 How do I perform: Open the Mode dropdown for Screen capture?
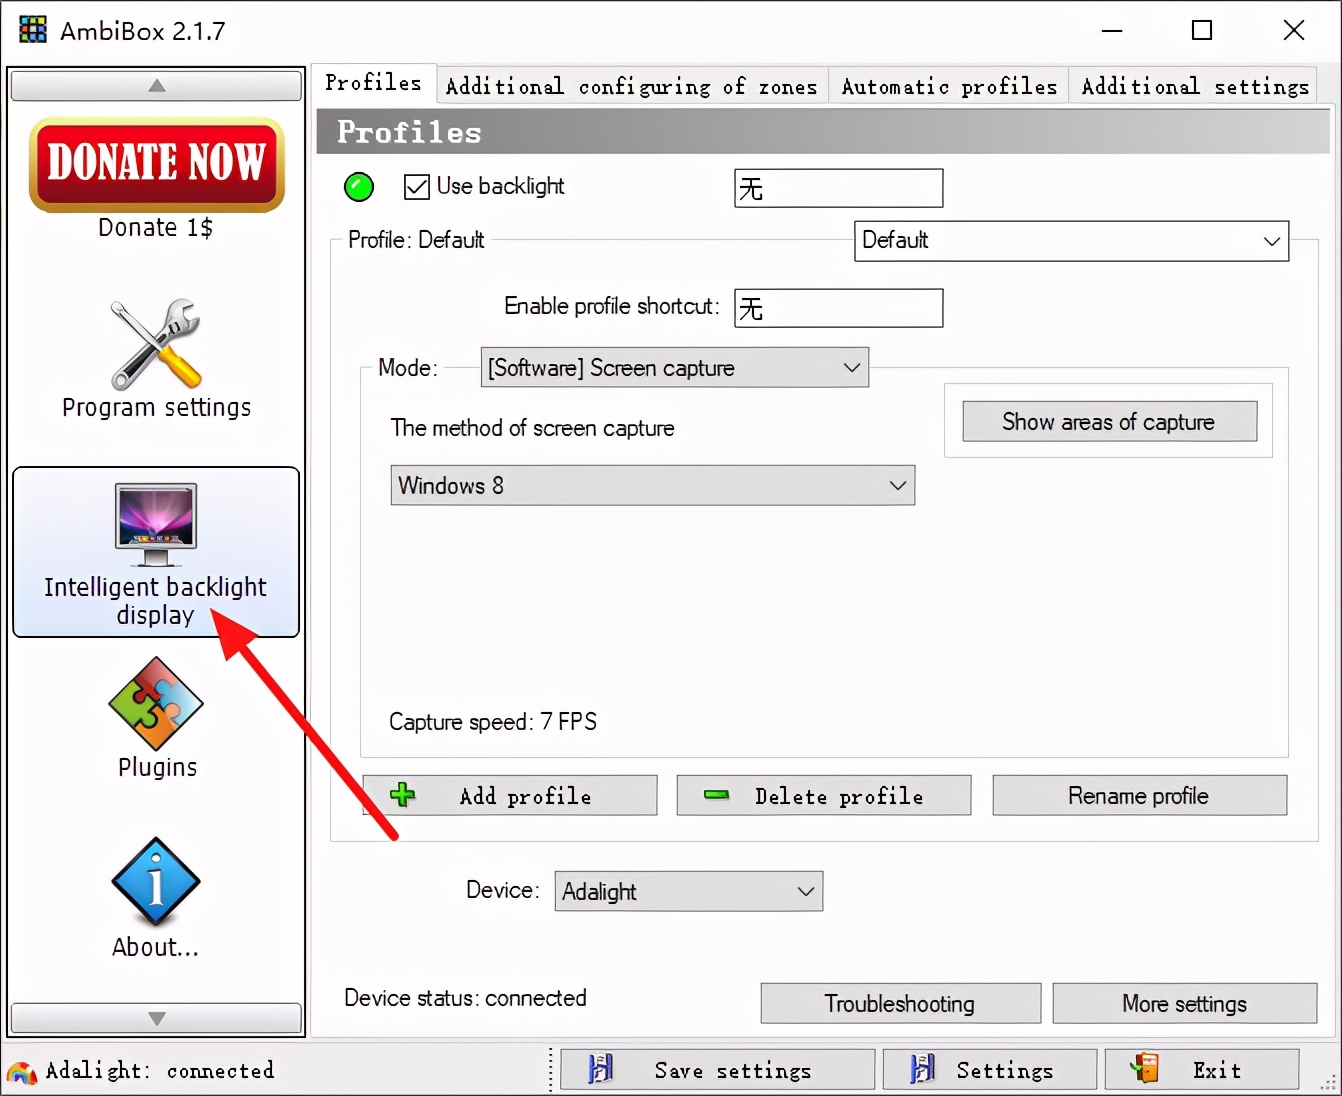(675, 368)
